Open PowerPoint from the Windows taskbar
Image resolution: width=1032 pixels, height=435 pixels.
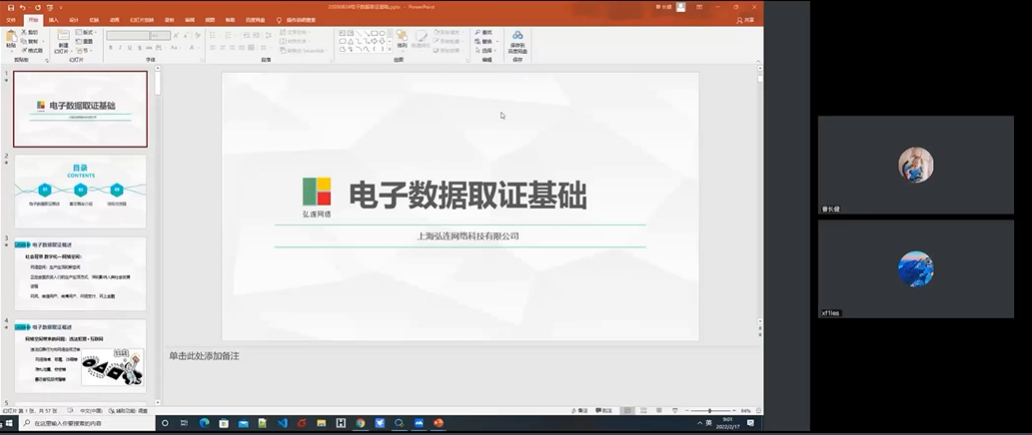(x=438, y=423)
